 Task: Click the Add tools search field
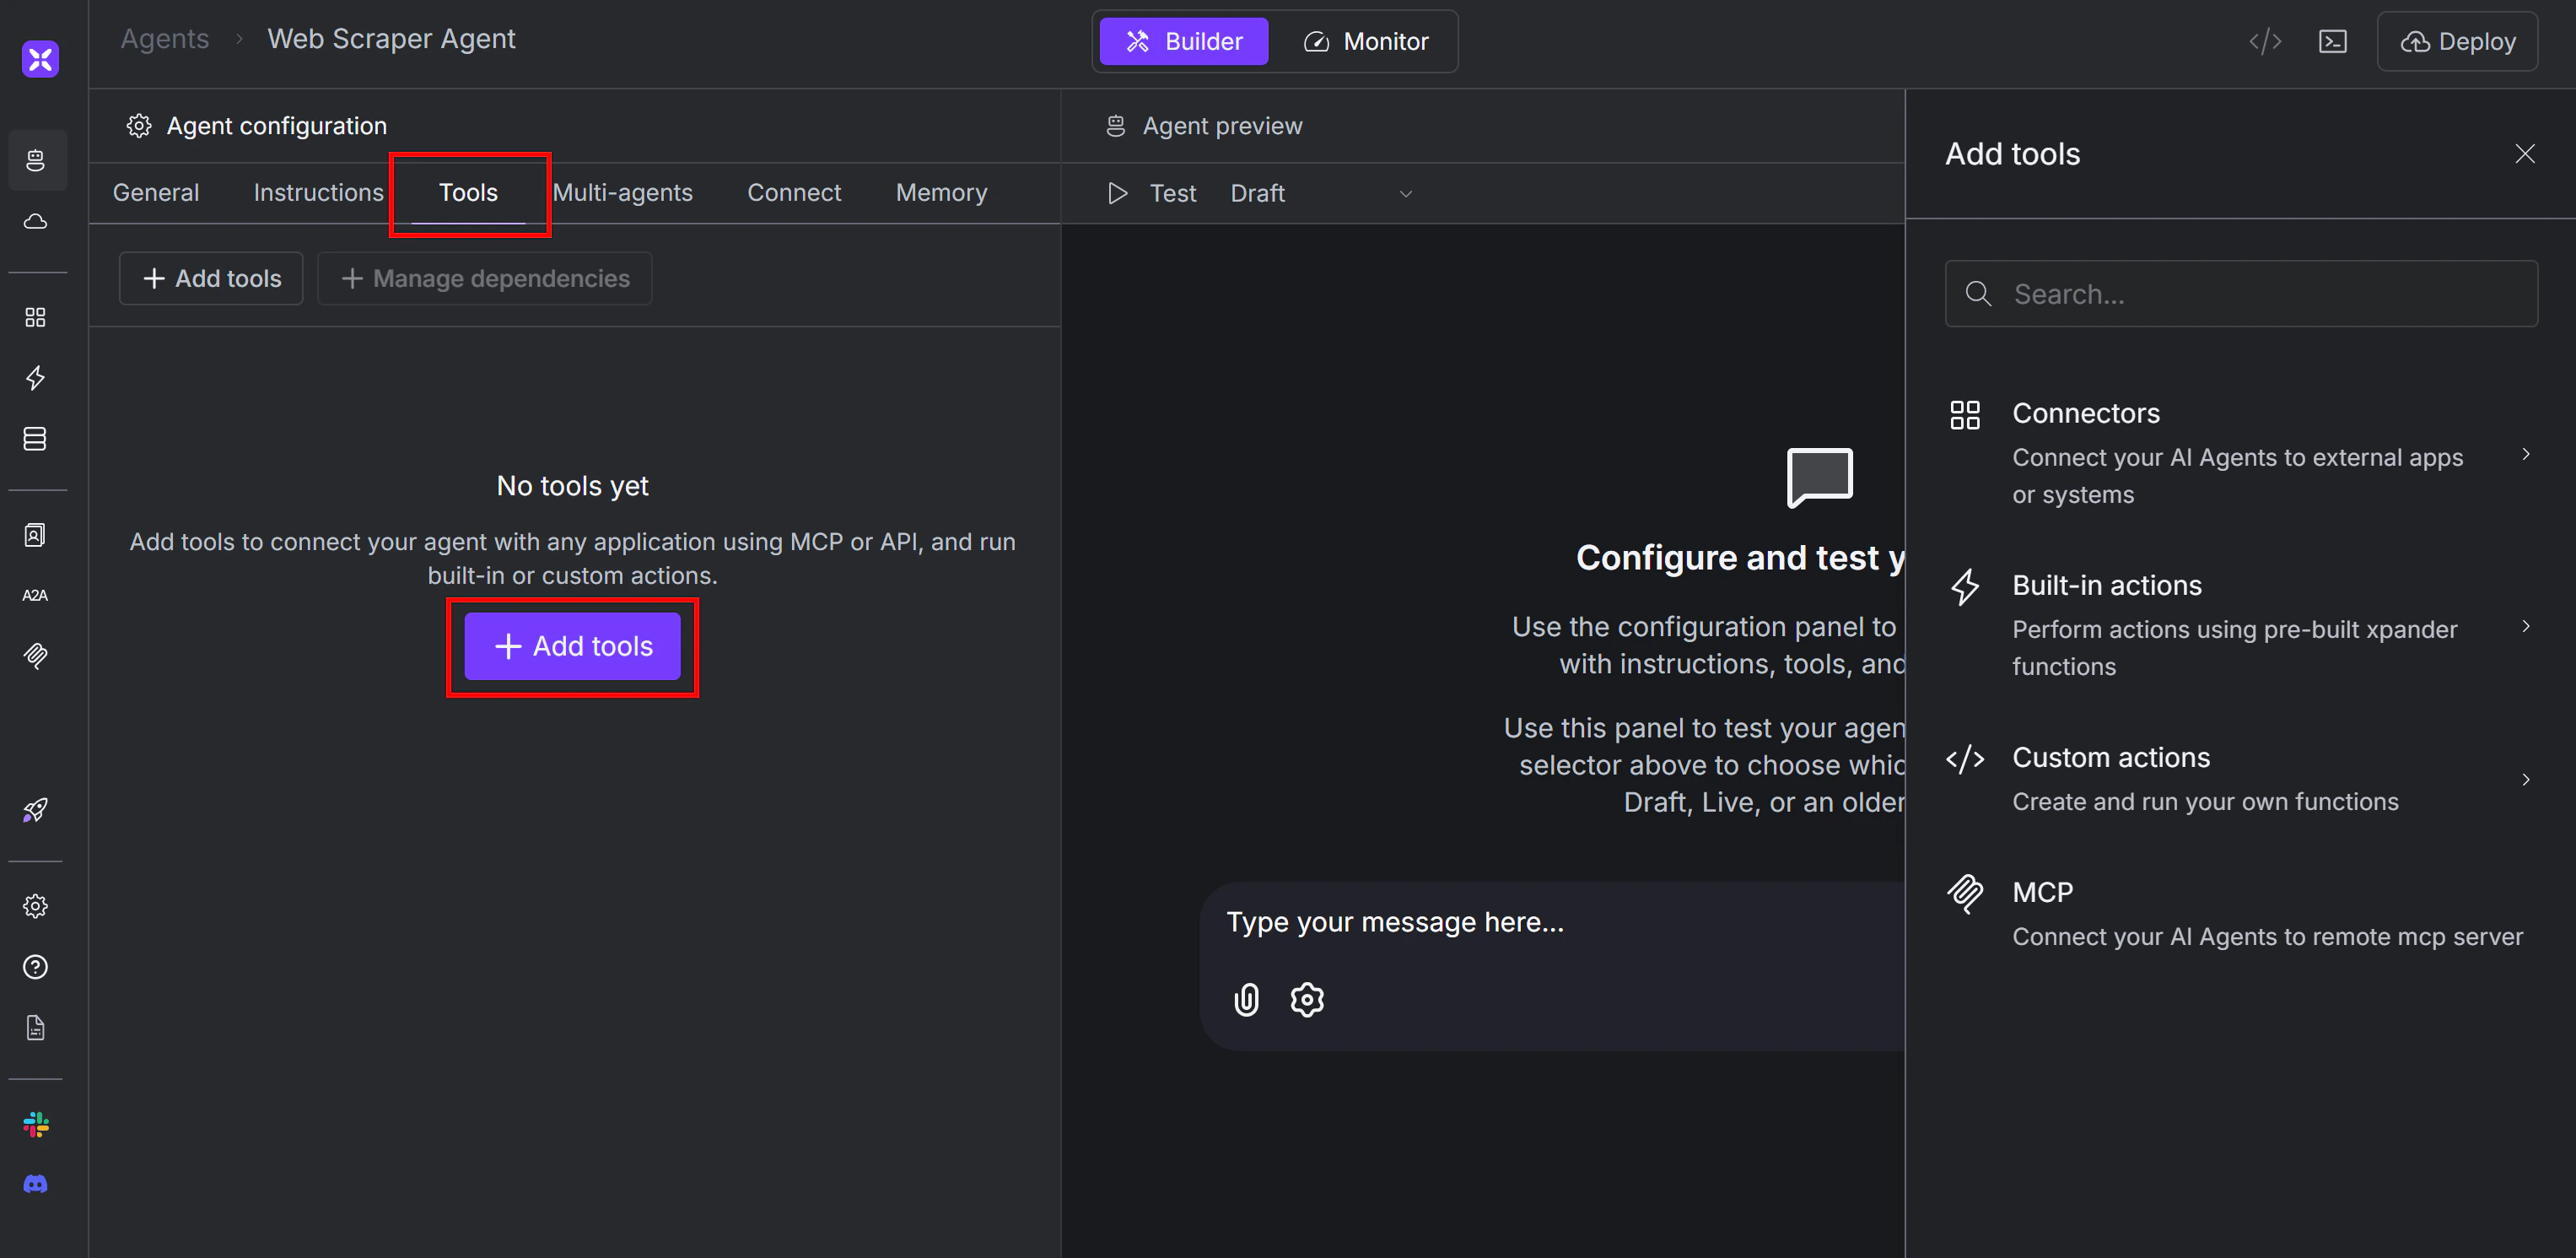tap(2241, 293)
